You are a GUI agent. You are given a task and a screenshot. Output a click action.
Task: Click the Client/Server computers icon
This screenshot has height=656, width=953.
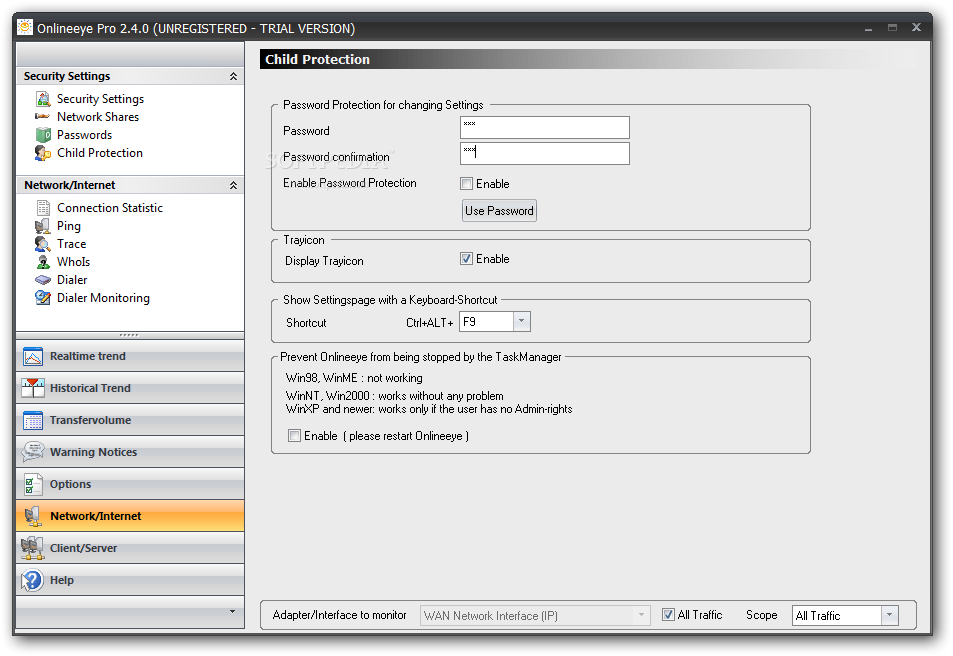[33, 548]
